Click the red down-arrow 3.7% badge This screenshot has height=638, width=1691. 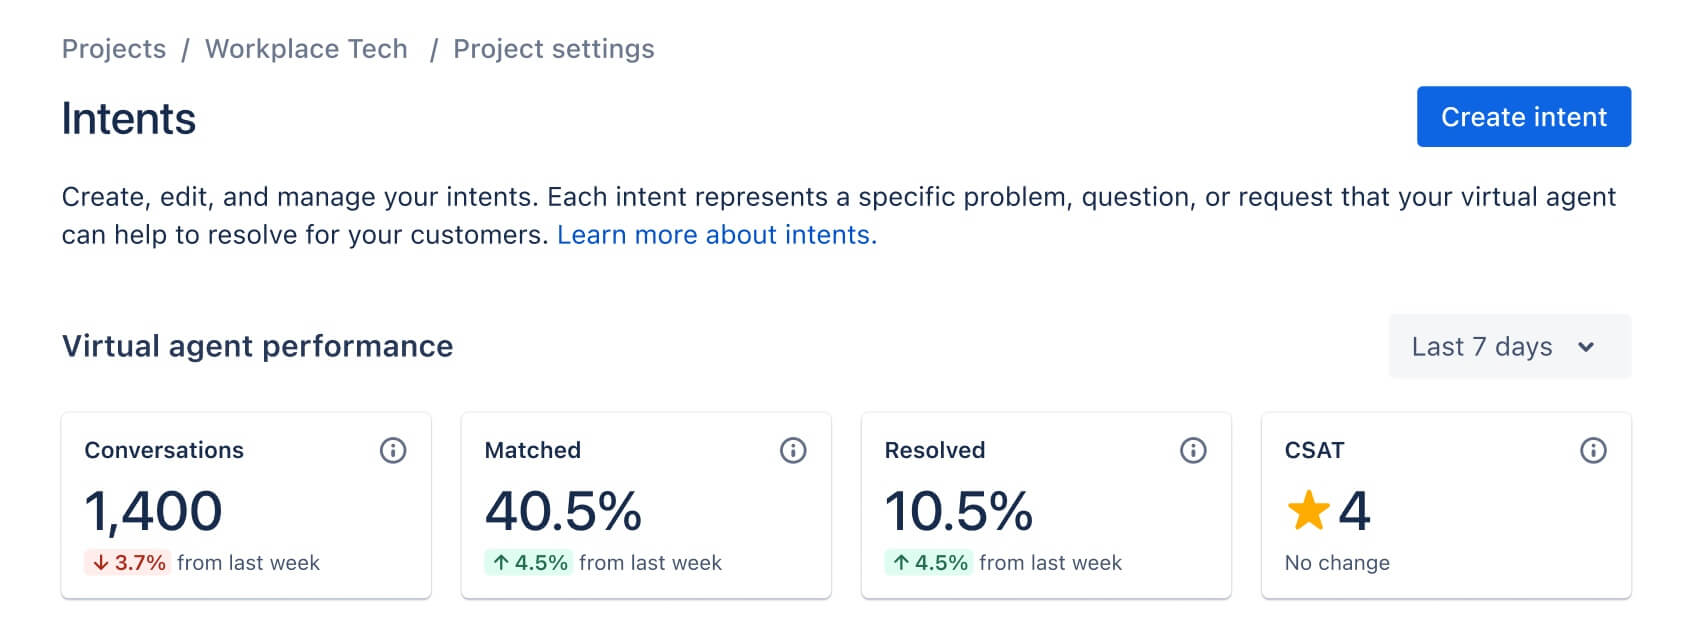pos(127,563)
